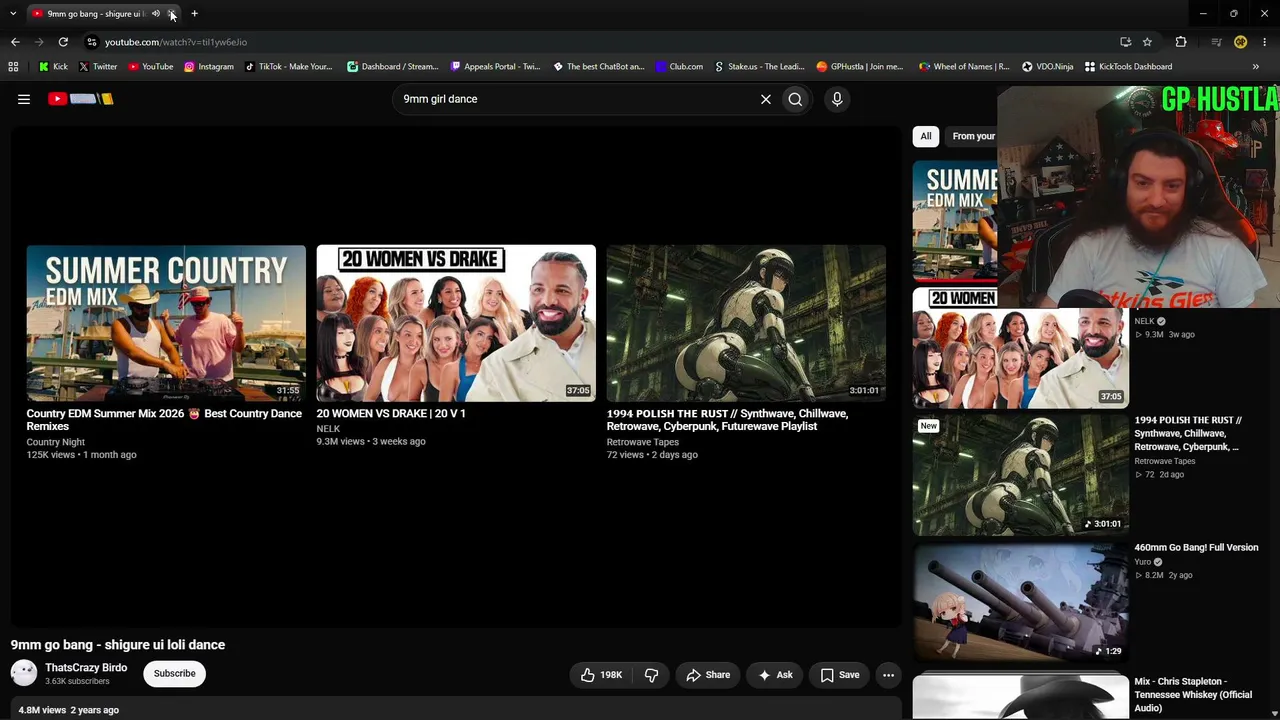
Task: Open a new browser tab
Action: (195, 14)
